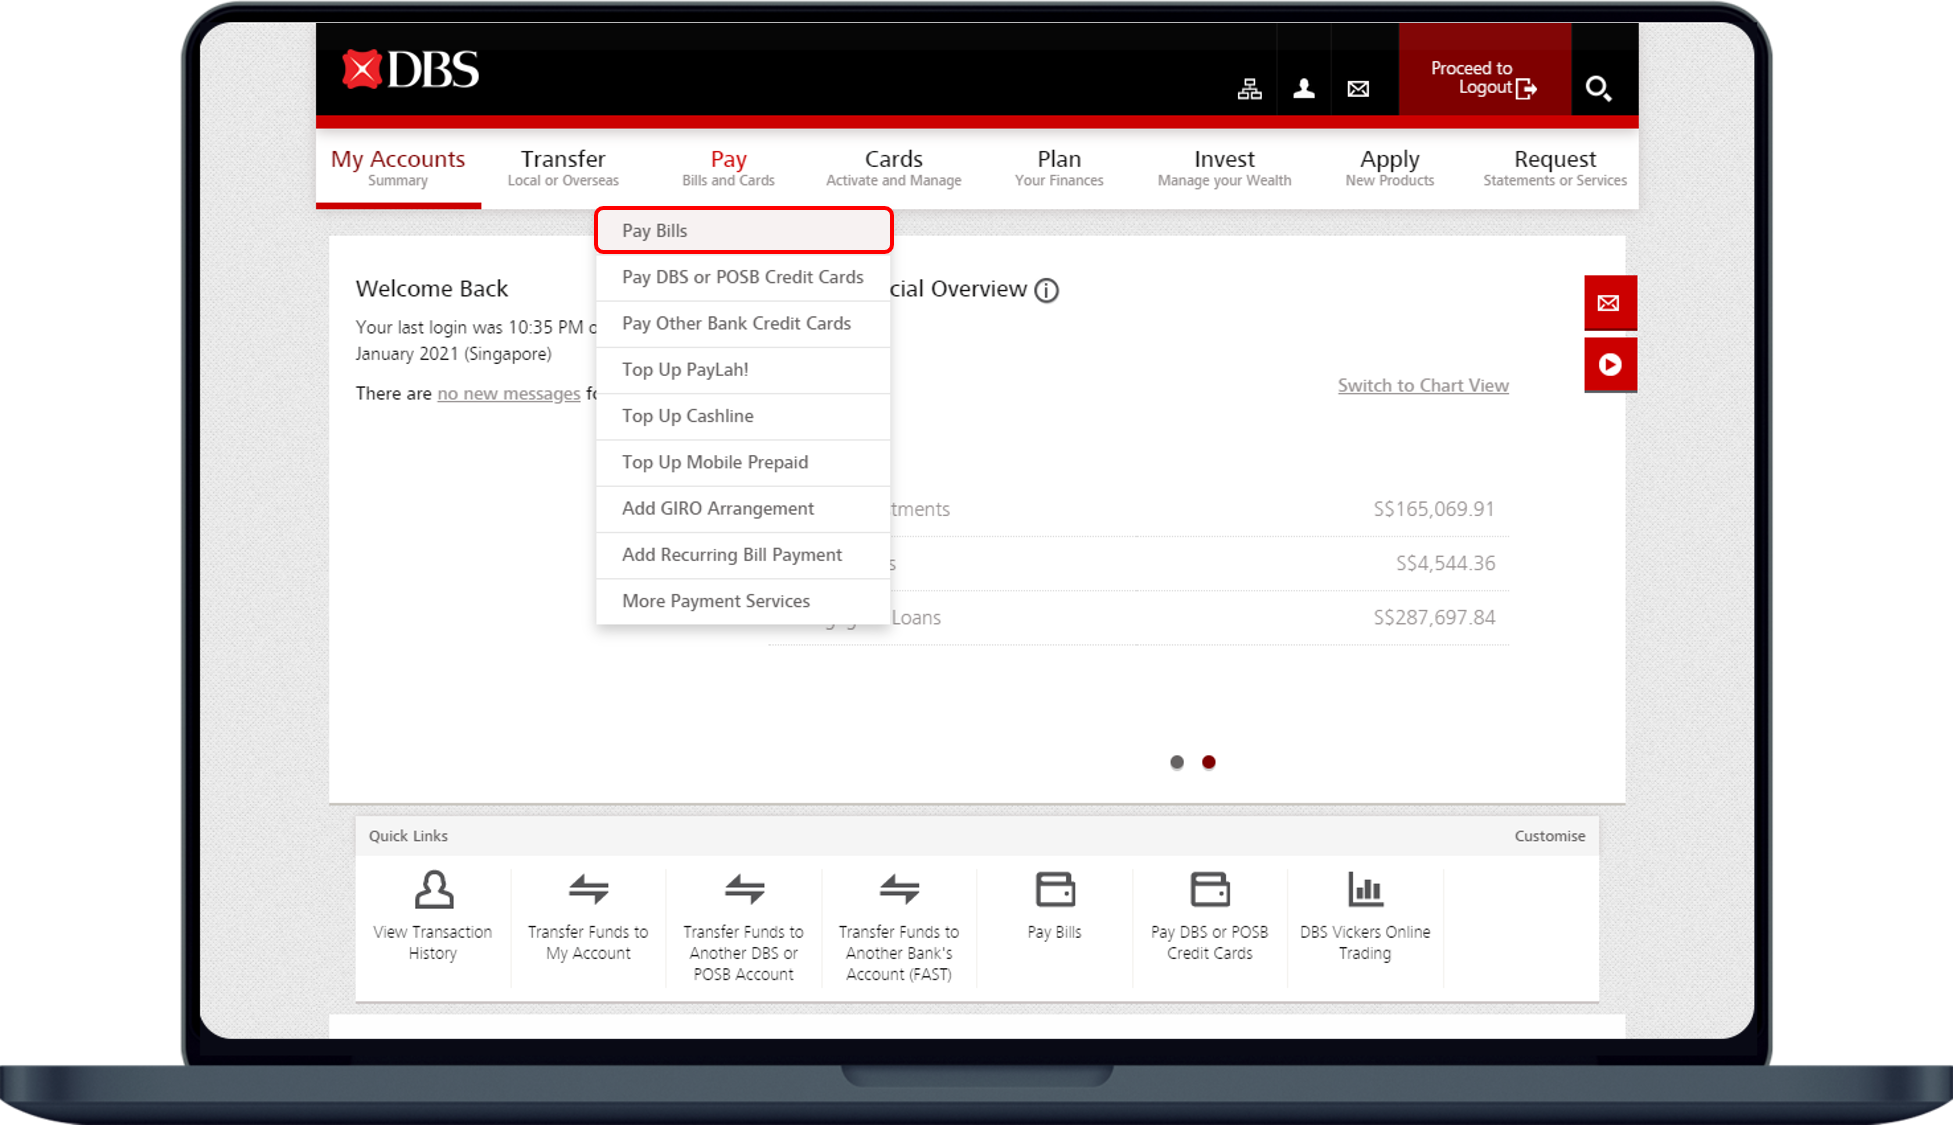Image resolution: width=1953 pixels, height=1125 pixels.
Task: Click the DBS logo
Action: [x=410, y=70]
